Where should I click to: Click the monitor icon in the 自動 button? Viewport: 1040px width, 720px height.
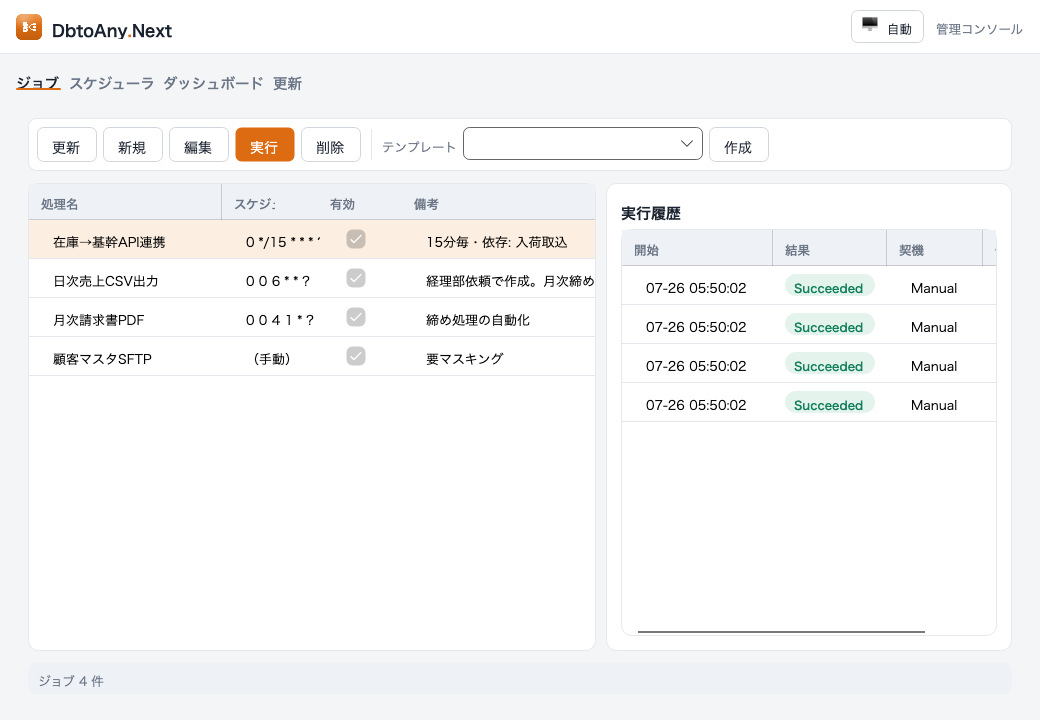click(x=870, y=25)
